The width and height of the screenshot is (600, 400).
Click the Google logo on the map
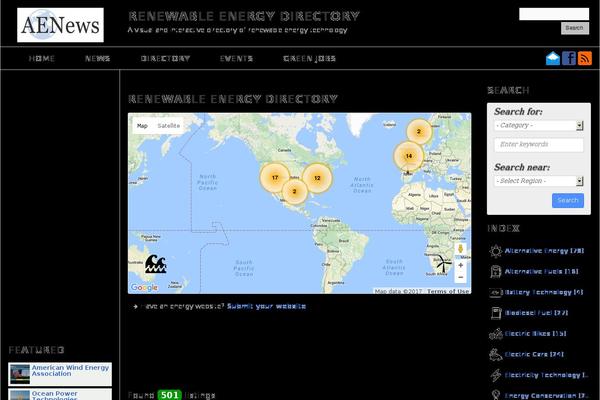pyautogui.click(x=144, y=287)
